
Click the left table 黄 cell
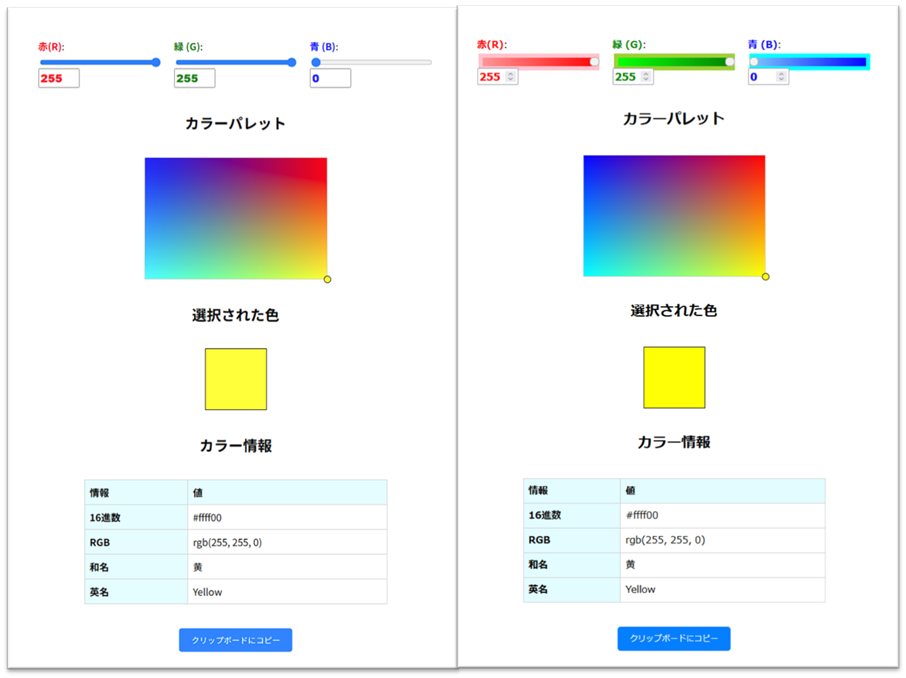point(287,567)
